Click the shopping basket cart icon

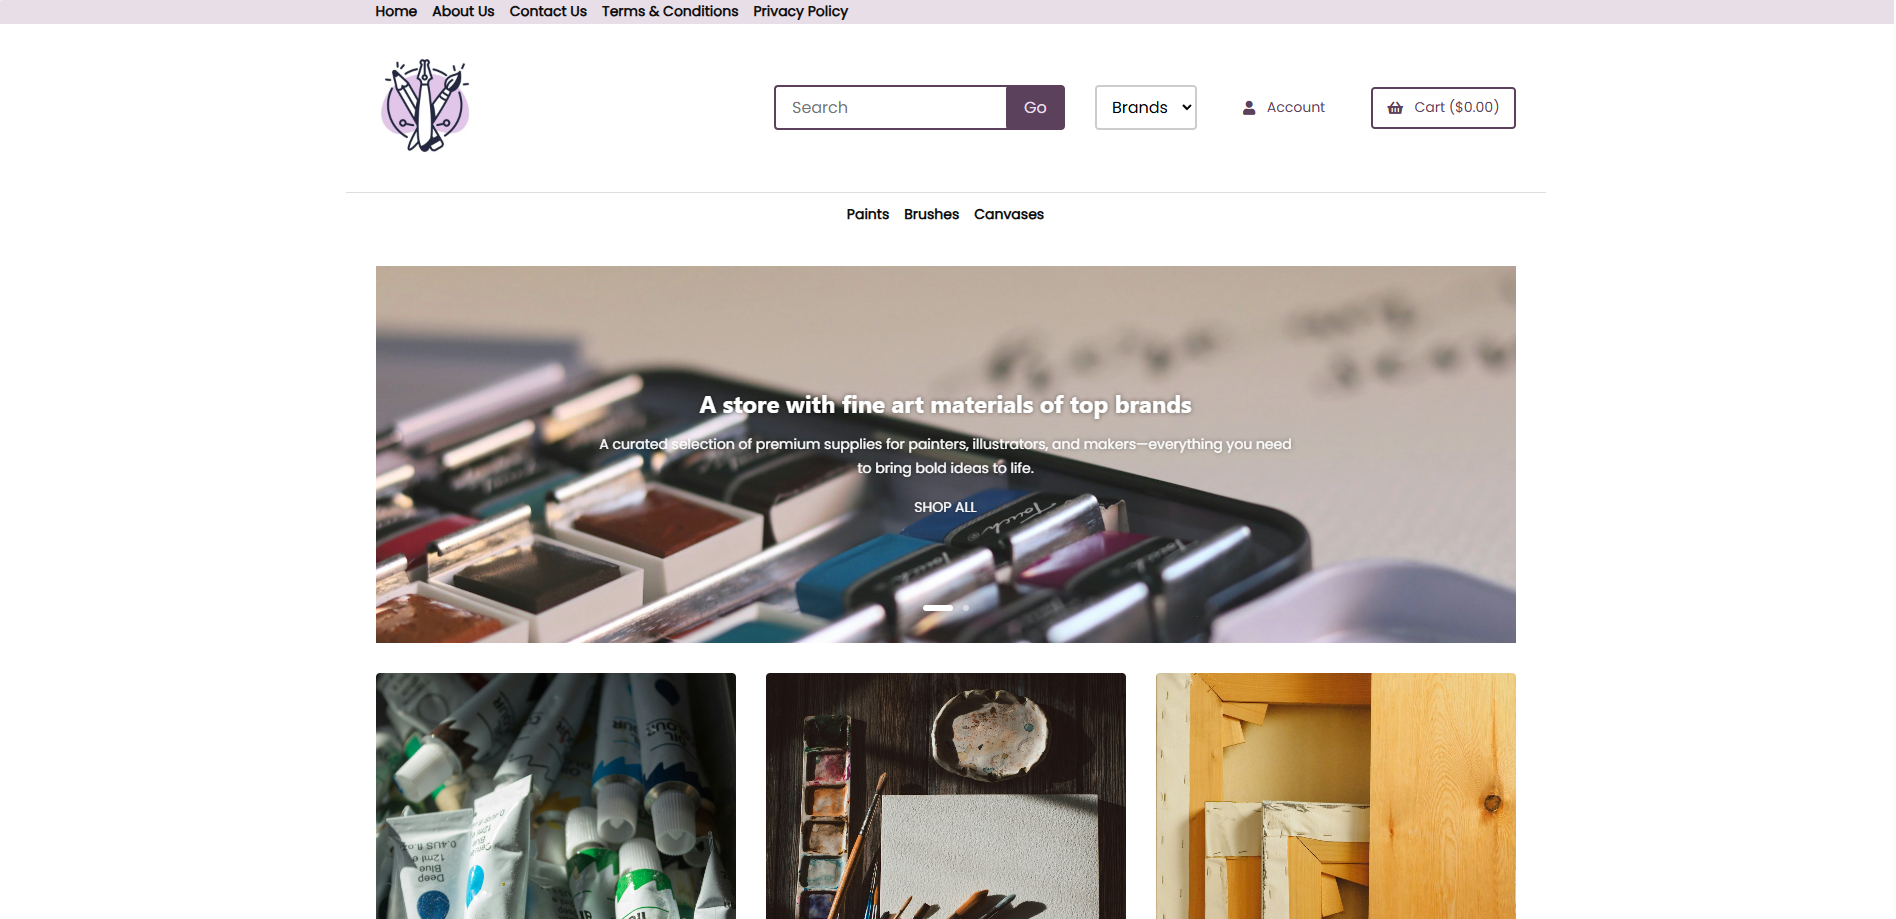(x=1395, y=108)
